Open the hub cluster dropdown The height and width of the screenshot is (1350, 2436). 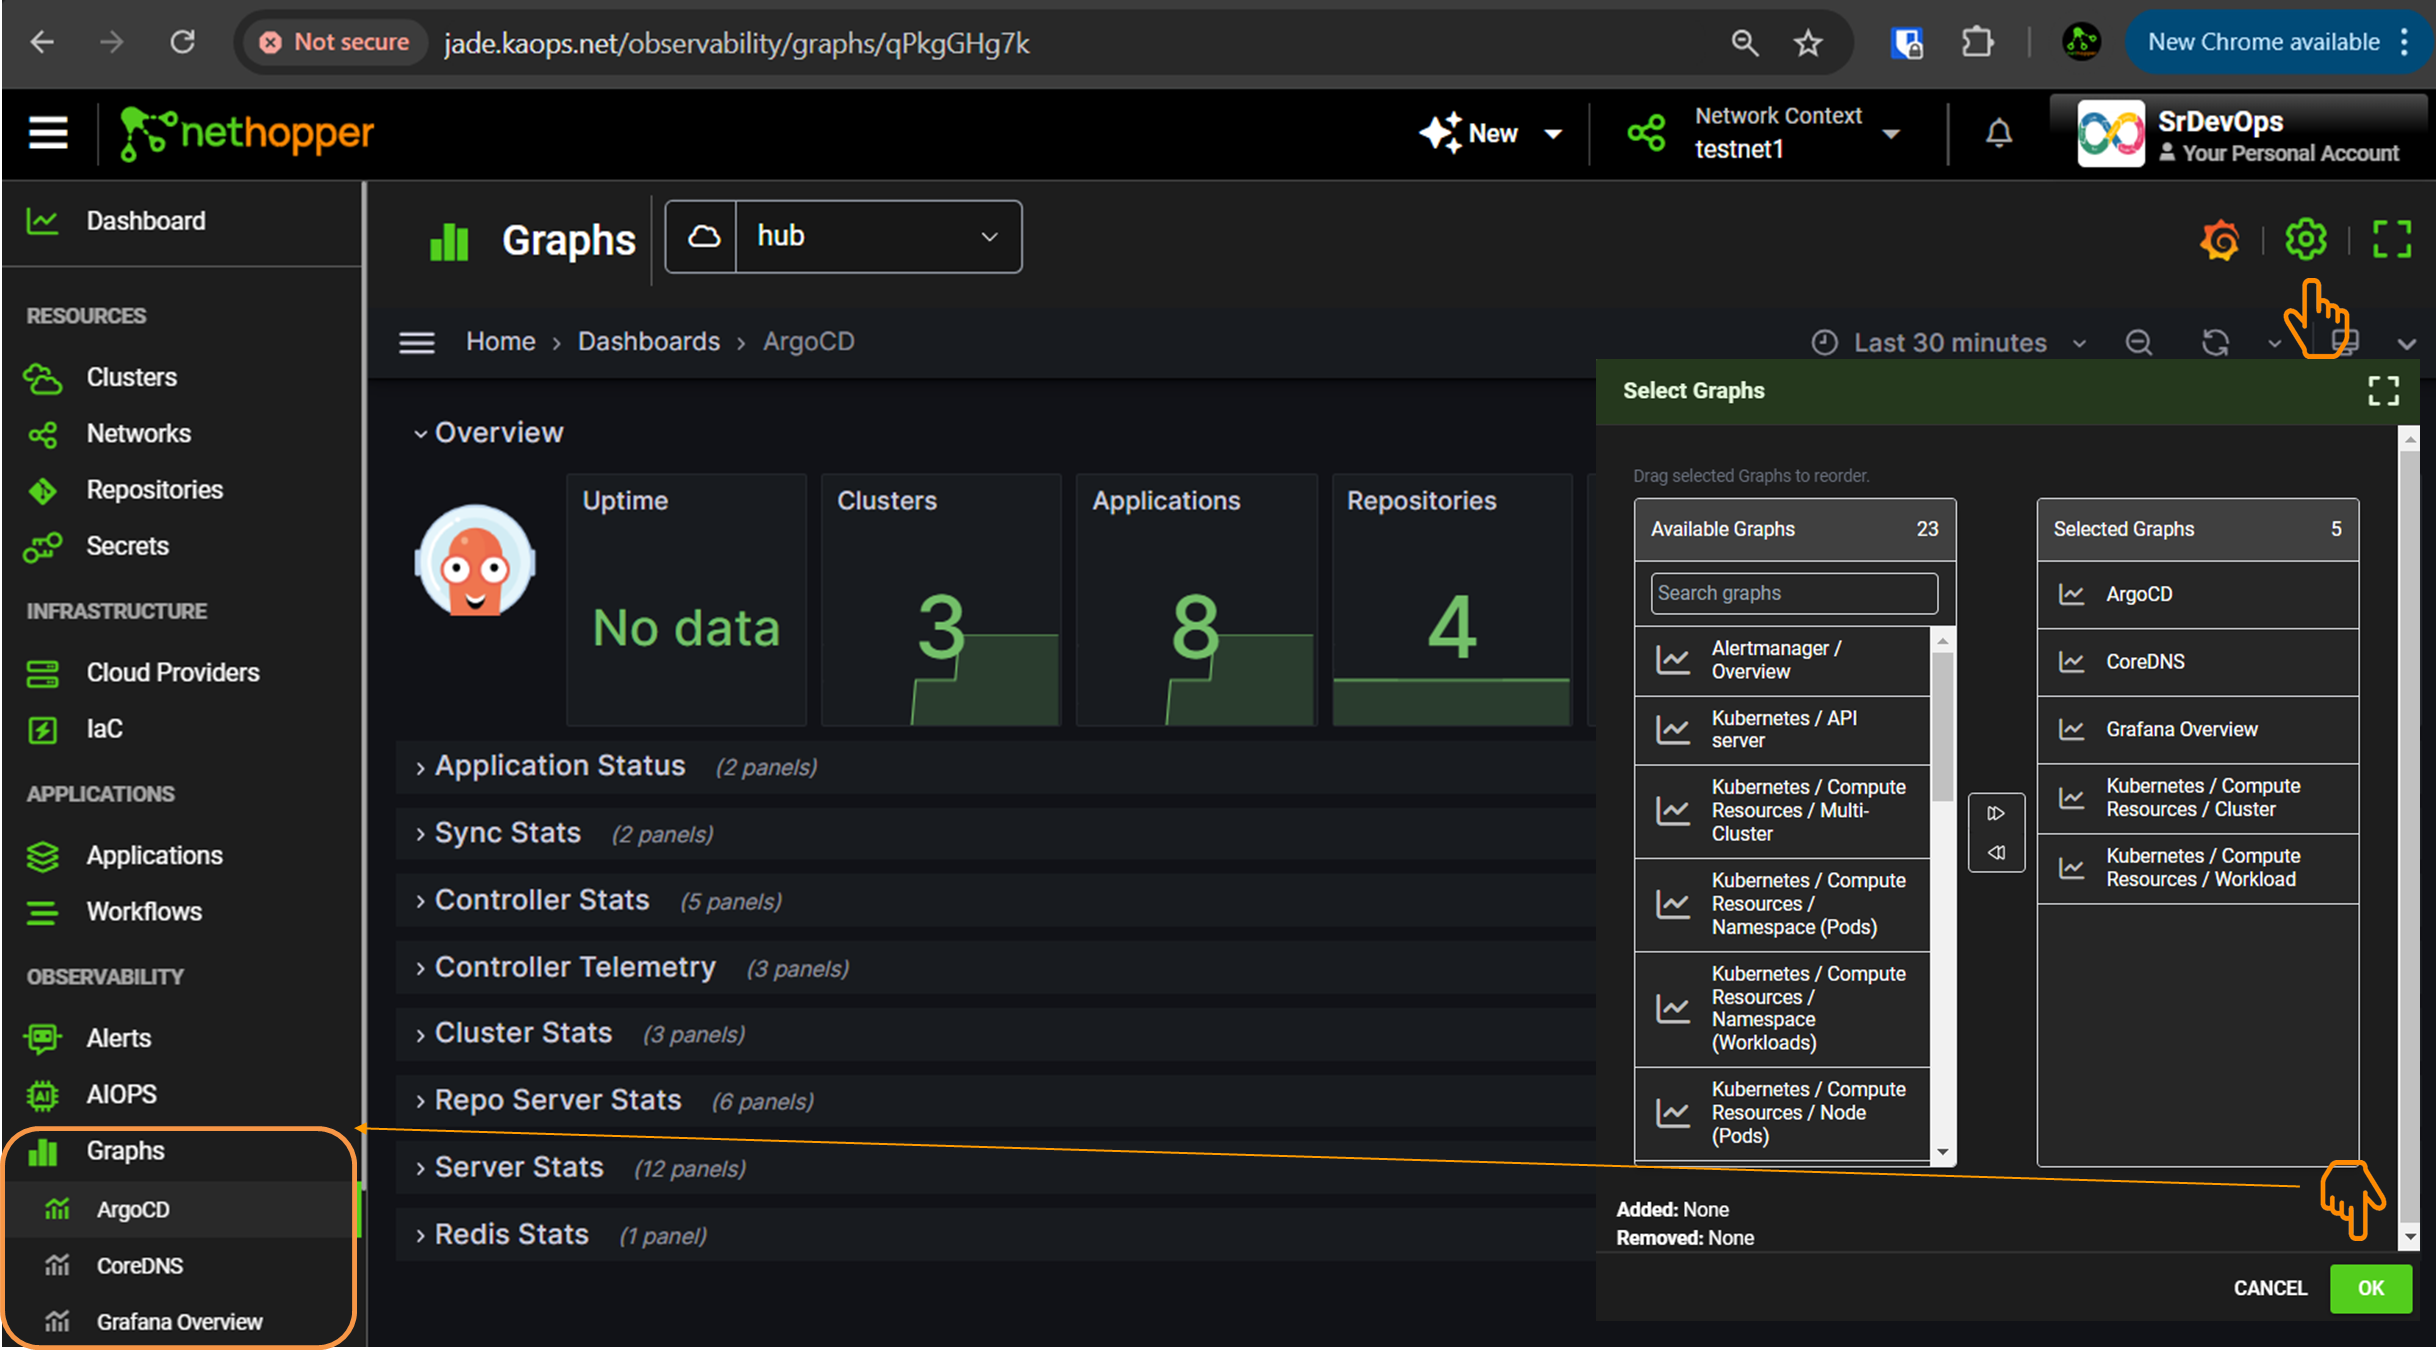(843, 237)
